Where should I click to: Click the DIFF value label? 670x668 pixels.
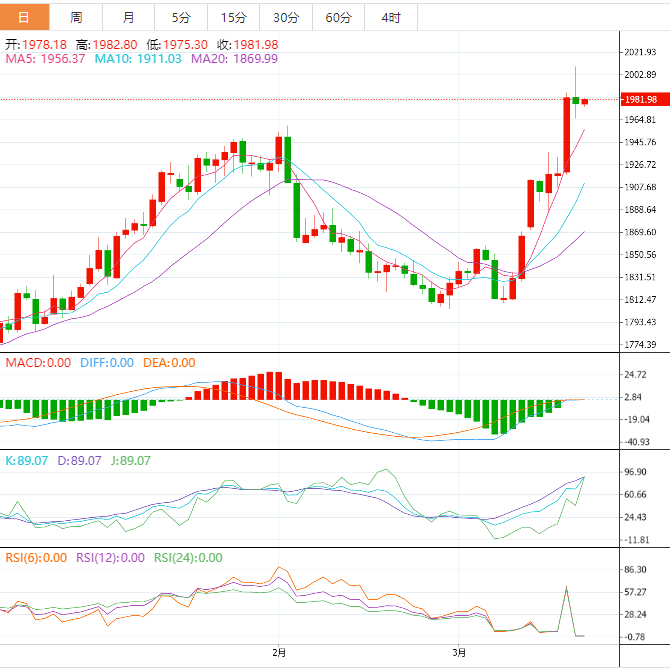pyautogui.click(x=106, y=363)
